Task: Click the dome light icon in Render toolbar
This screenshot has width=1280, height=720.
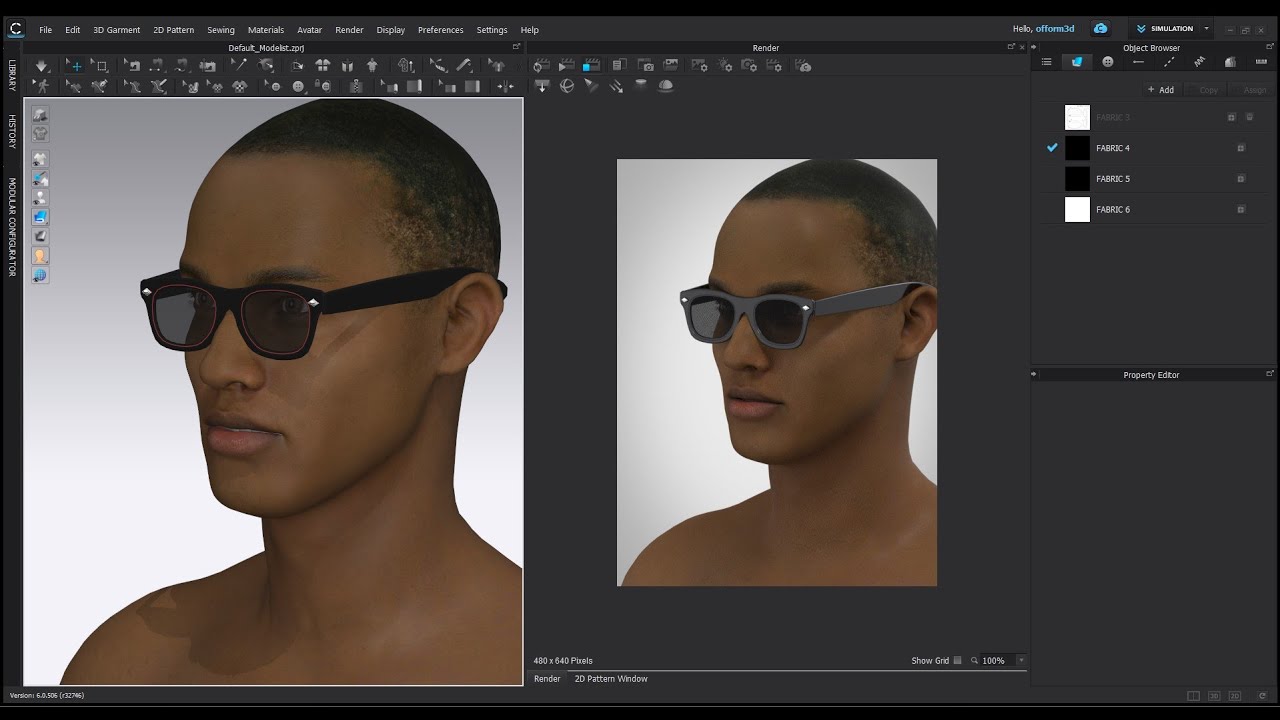Action: [x=665, y=86]
